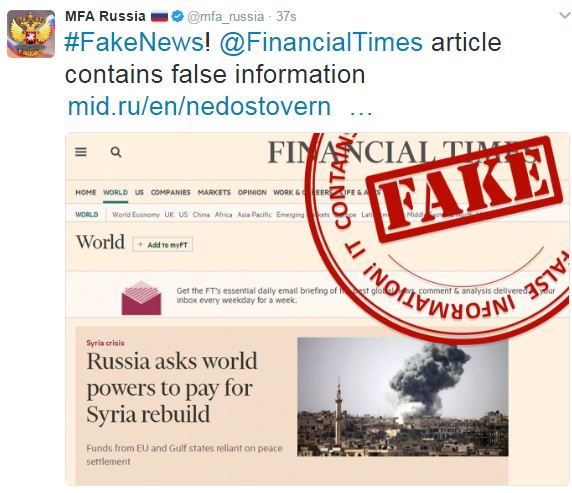This screenshot has width=572, height=493.
Task: Follow the mid.ru/en/nedostovern link
Action: coord(199,106)
